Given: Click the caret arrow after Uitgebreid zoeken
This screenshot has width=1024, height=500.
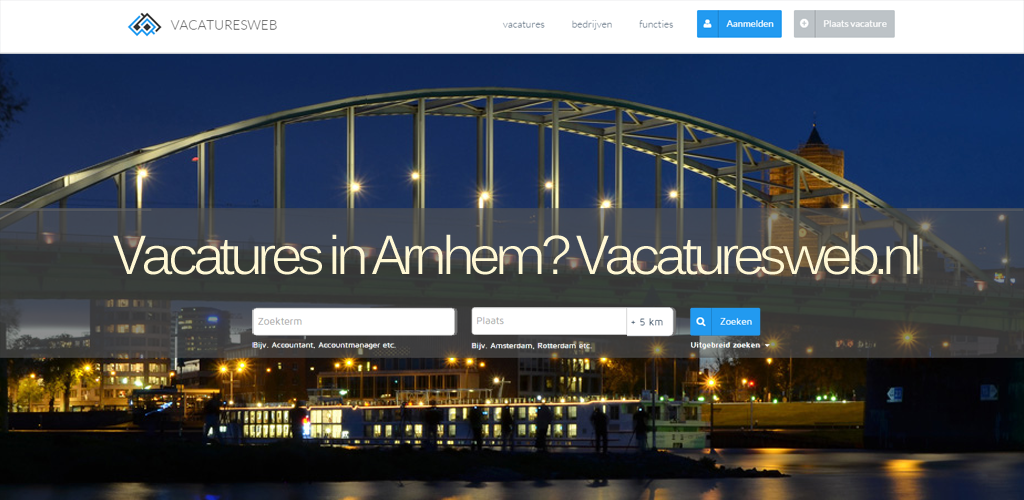Looking at the screenshot, I should (767, 345).
